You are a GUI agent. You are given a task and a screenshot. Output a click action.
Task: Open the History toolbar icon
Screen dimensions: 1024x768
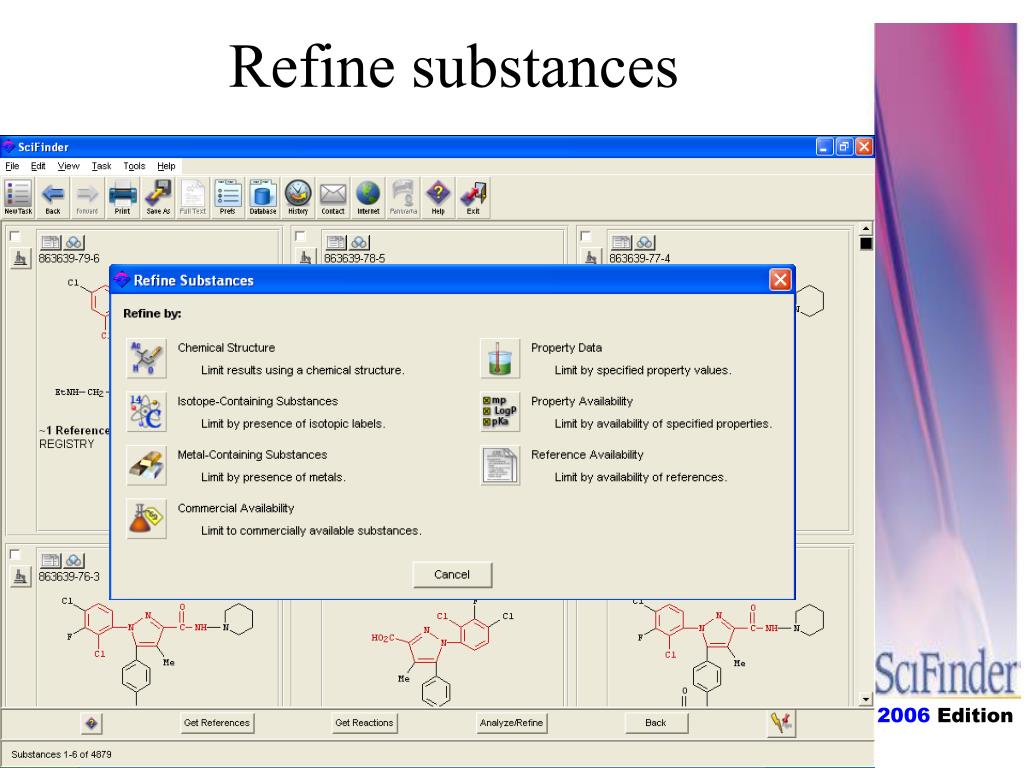[x=298, y=197]
